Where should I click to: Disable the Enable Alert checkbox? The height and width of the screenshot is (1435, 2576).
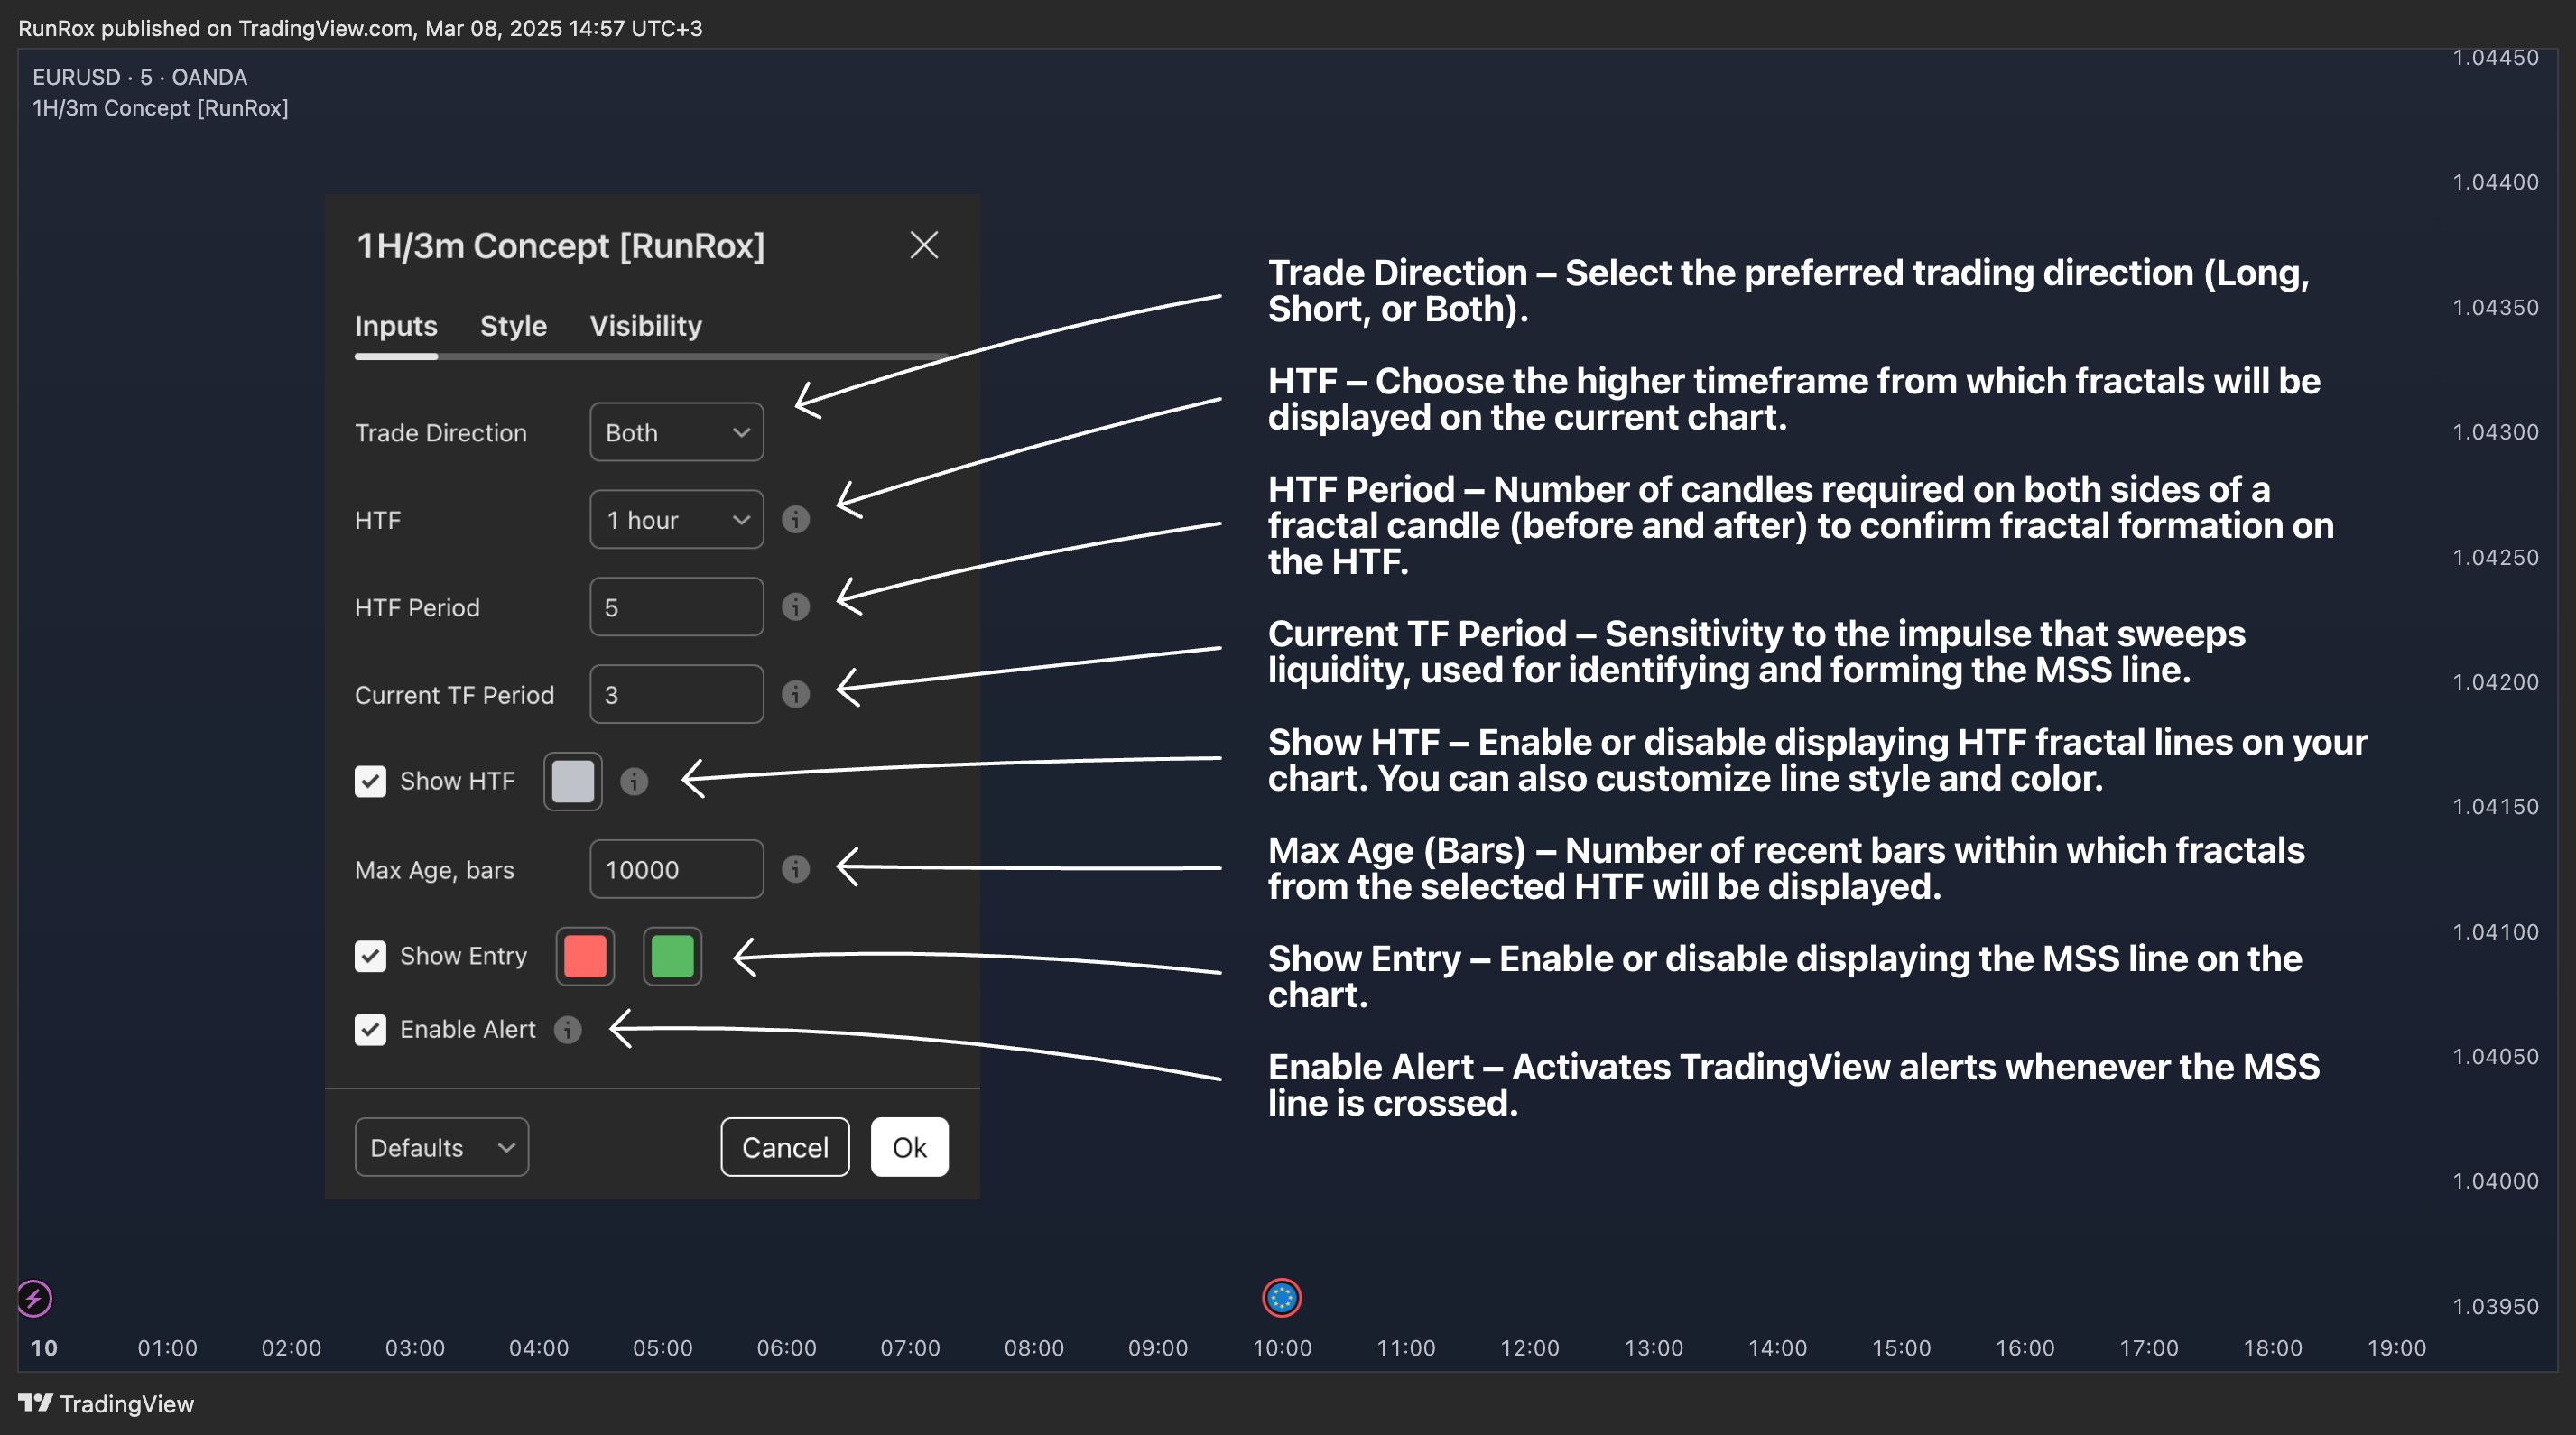[x=371, y=1029]
